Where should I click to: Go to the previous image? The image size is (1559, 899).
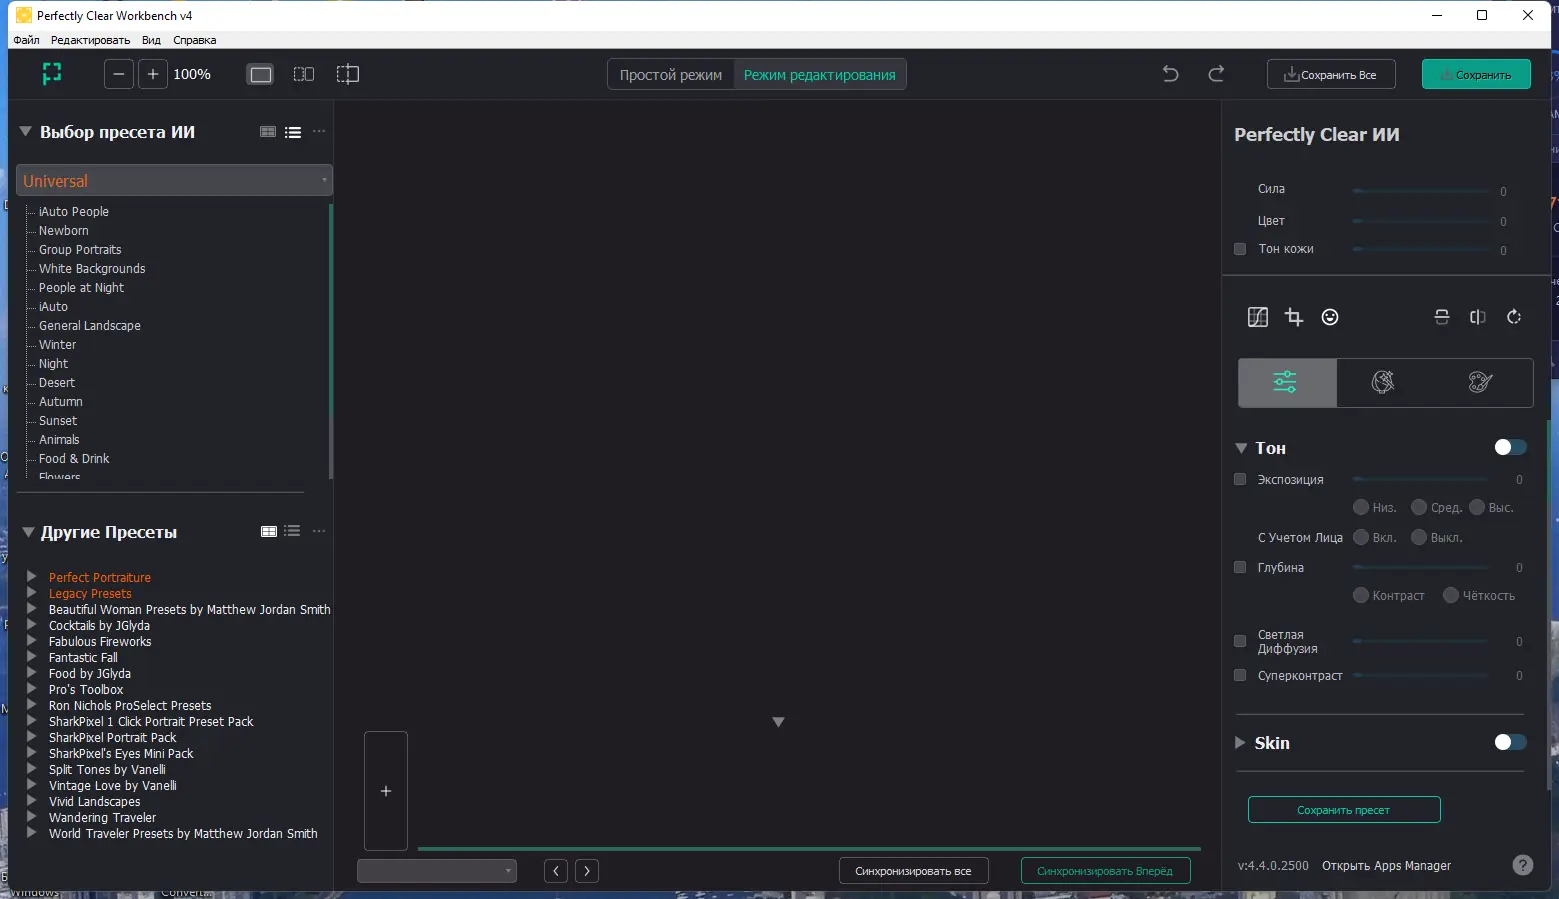coord(556,871)
